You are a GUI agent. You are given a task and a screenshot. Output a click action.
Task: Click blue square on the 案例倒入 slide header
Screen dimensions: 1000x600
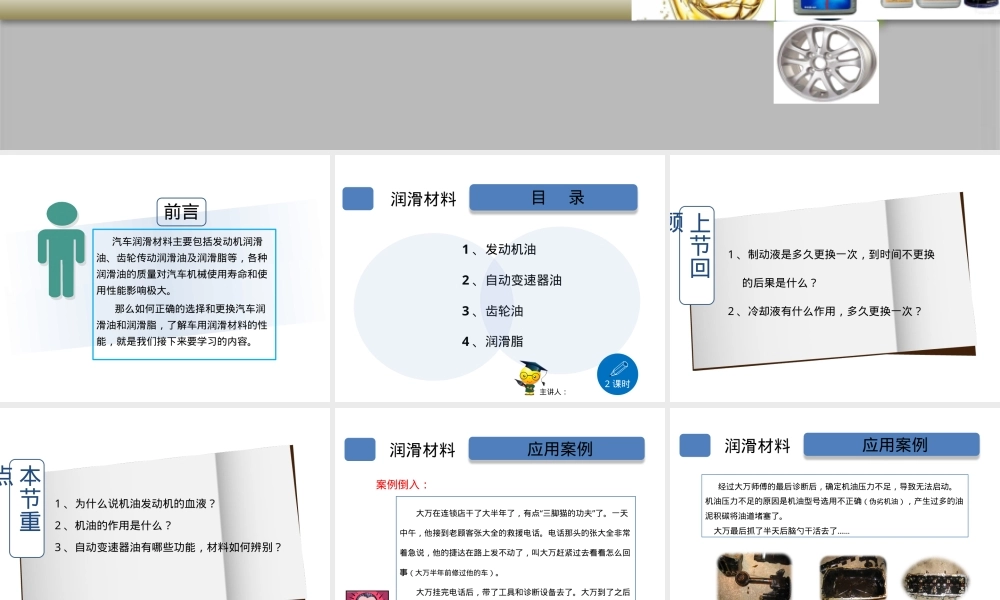coord(360,450)
